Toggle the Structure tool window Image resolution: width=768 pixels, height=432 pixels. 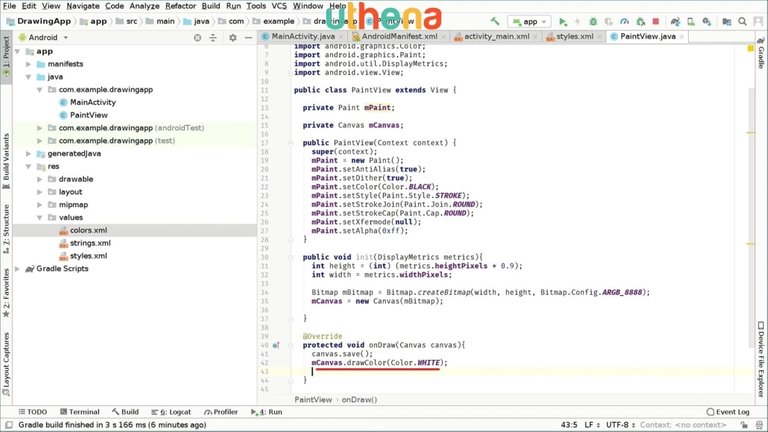pos(6,227)
